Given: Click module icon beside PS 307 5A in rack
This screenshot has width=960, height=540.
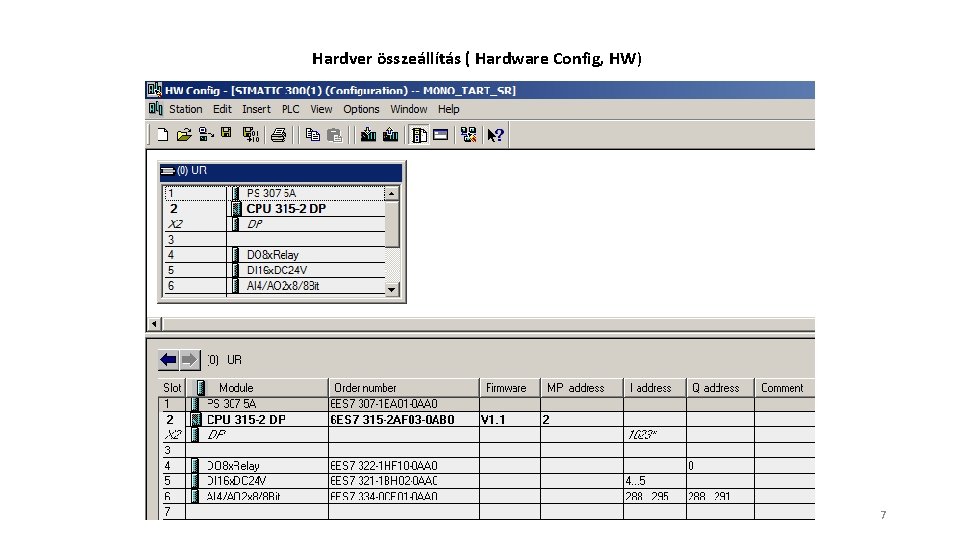Looking at the screenshot, I should click(236, 193).
